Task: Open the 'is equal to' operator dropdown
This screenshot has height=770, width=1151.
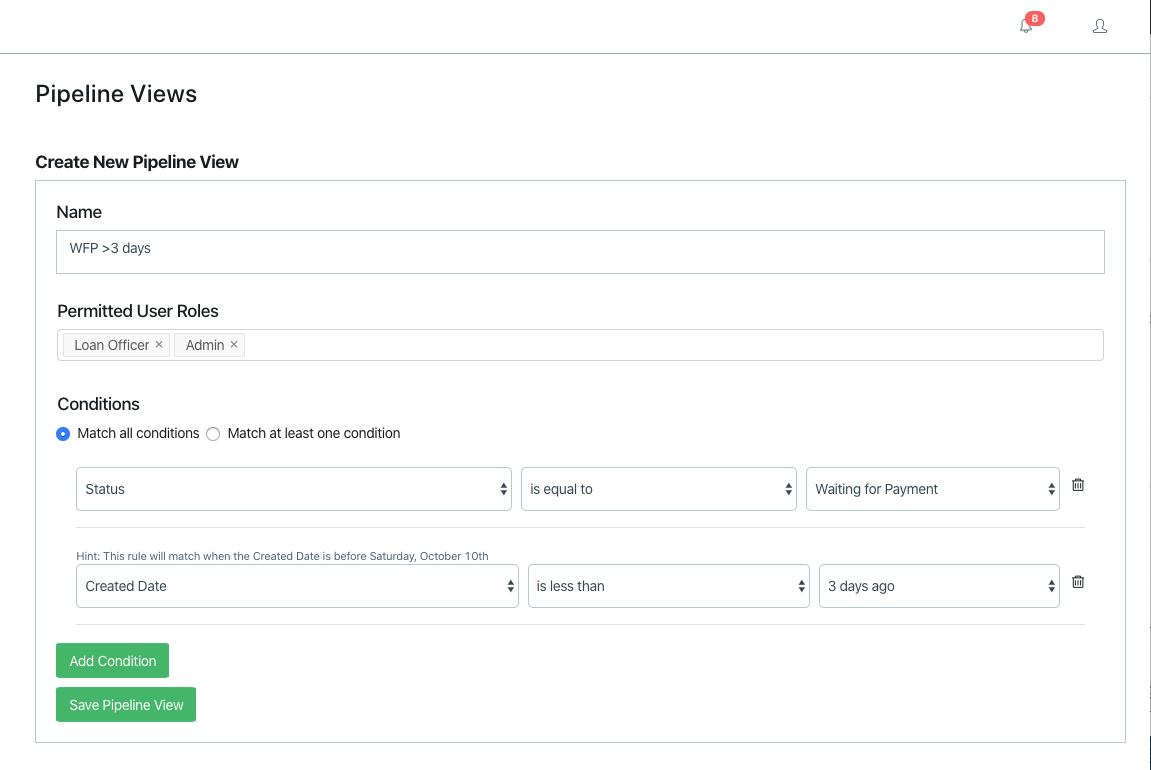Action: 658,489
